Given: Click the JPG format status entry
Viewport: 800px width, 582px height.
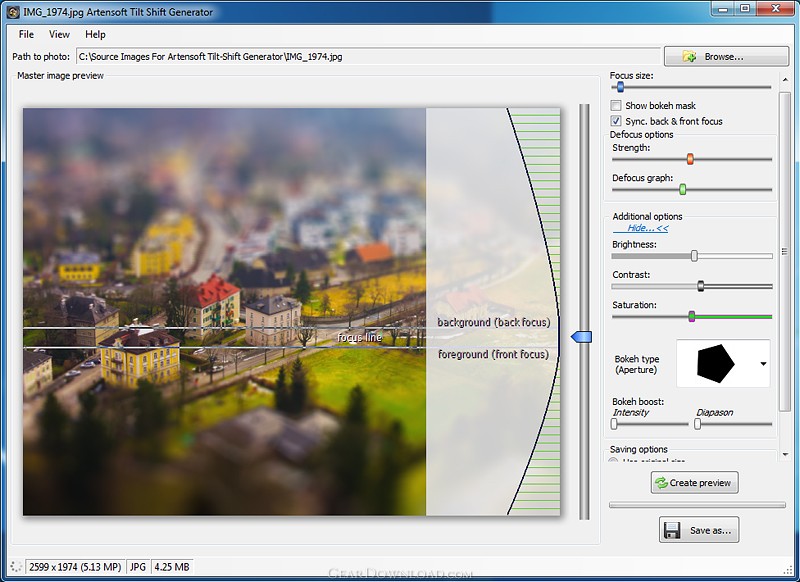Looking at the screenshot, I should (x=138, y=567).
